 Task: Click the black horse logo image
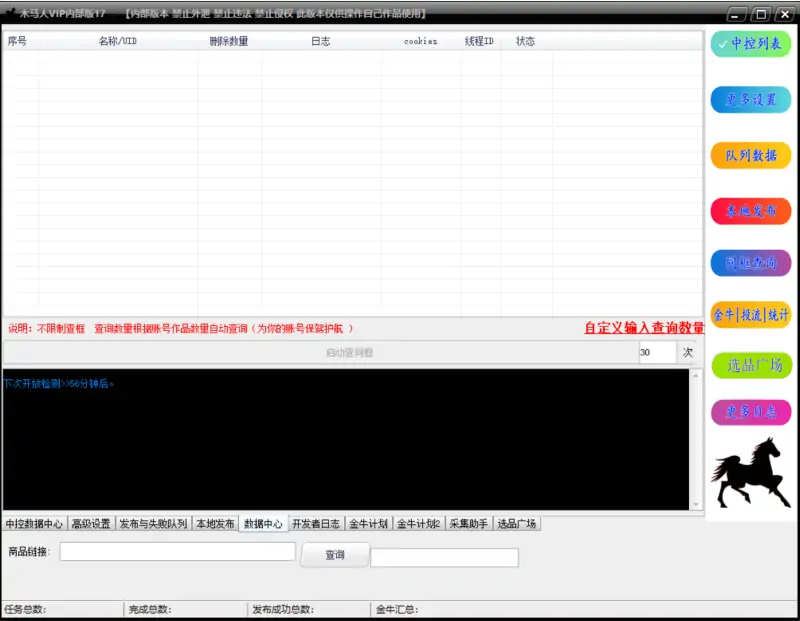(750, 472)
